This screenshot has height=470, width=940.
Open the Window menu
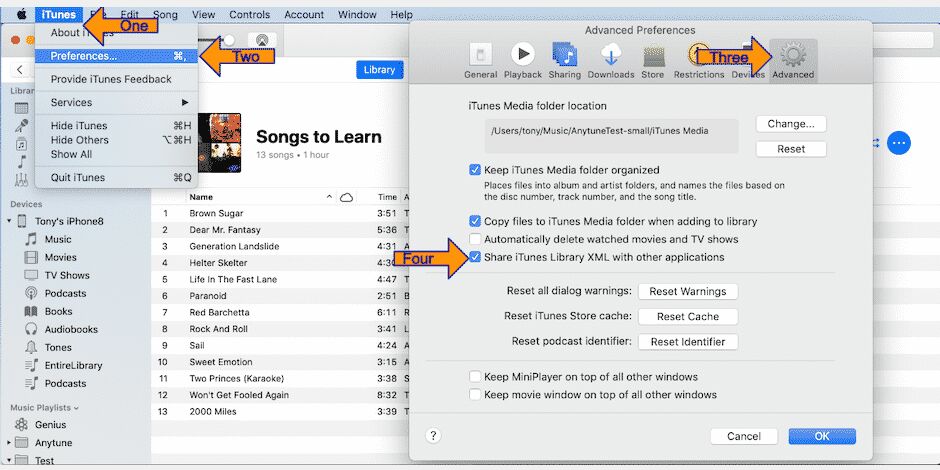pyautogui.click(x=357, y=14)
